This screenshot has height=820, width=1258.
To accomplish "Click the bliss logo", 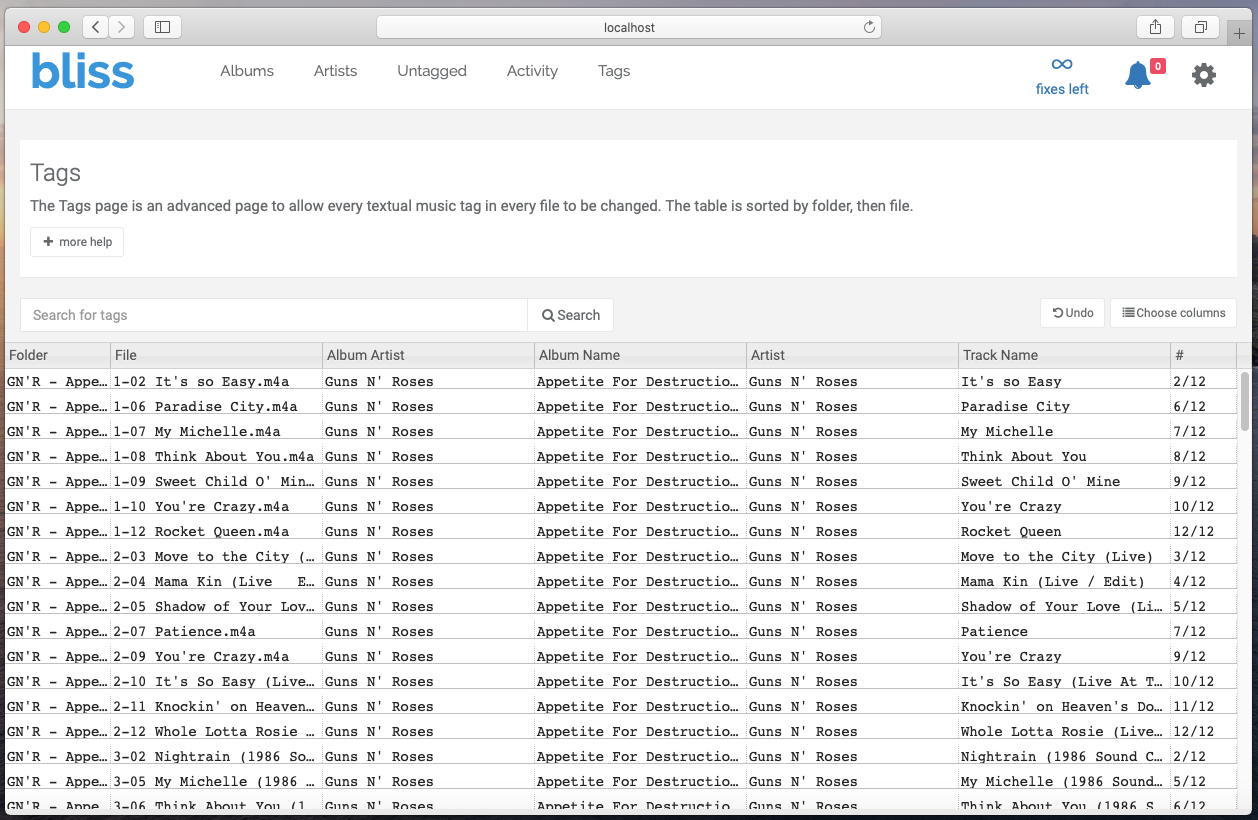I will pyautogui.click(x=83, y=72).
